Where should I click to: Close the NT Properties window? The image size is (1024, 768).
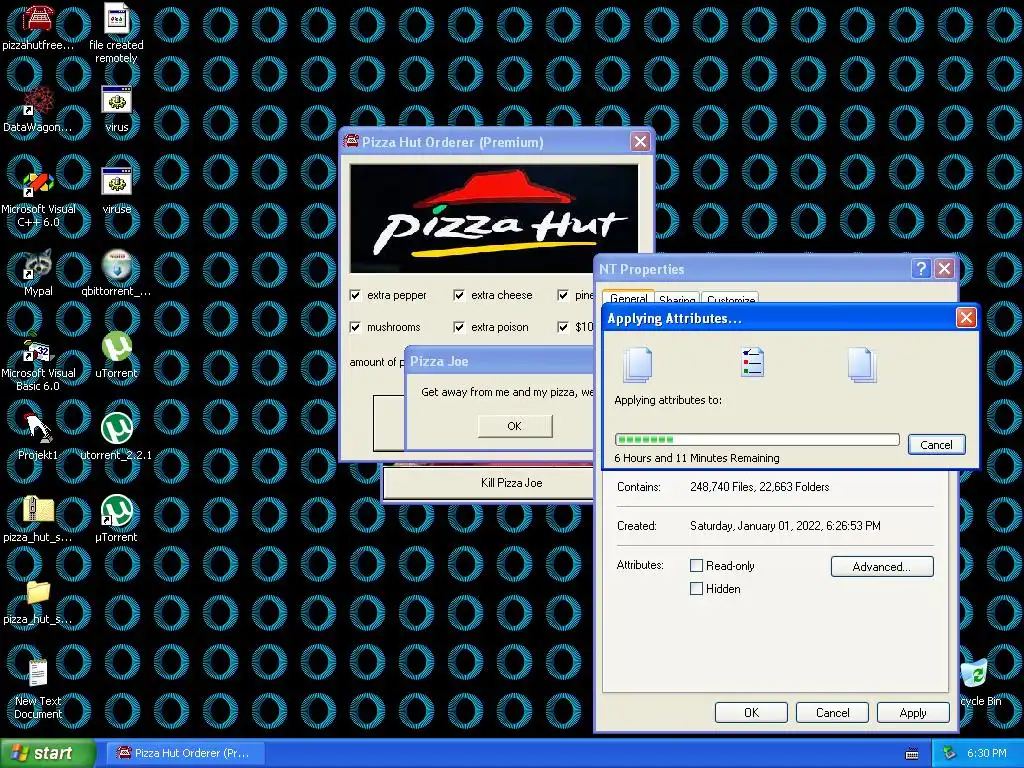pyautogui.click(x=944, y=268)
